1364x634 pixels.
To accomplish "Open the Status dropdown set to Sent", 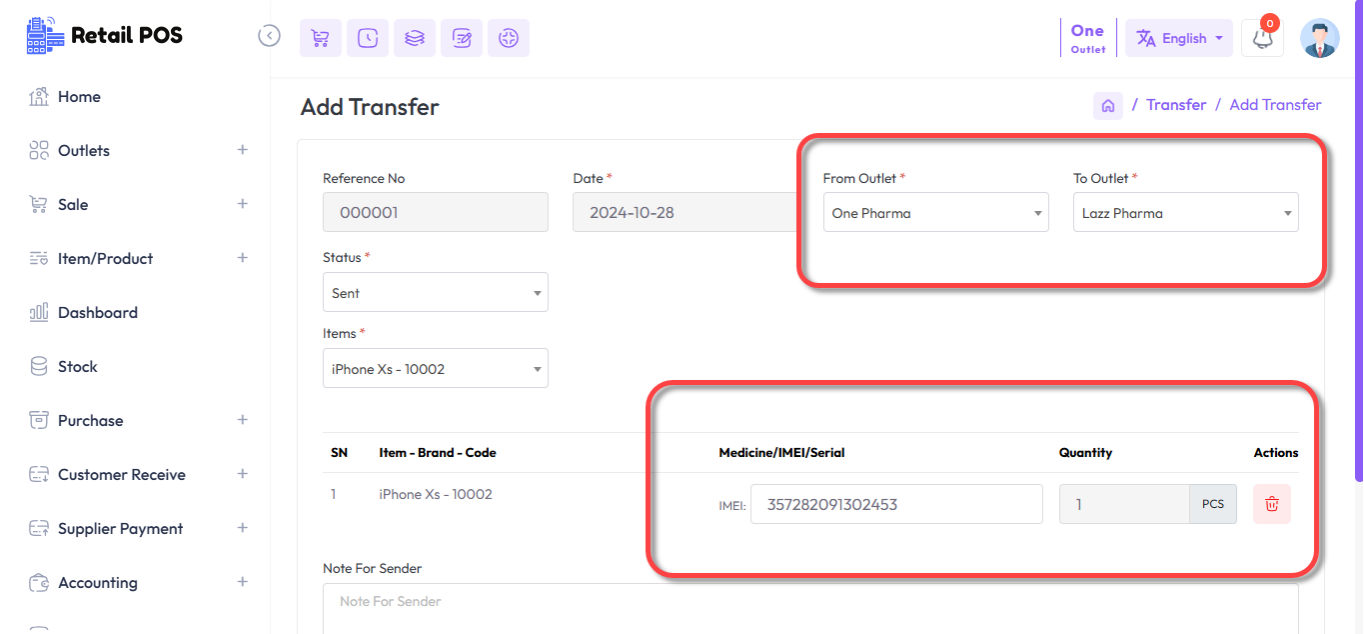I will click(435, 292).
